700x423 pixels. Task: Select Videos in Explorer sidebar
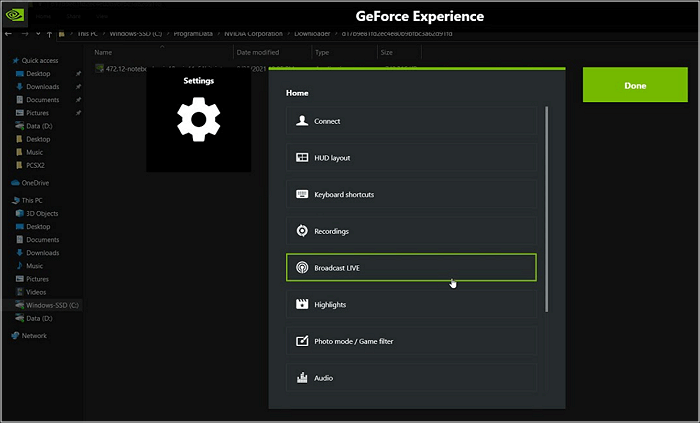click(x=36, y=292)
